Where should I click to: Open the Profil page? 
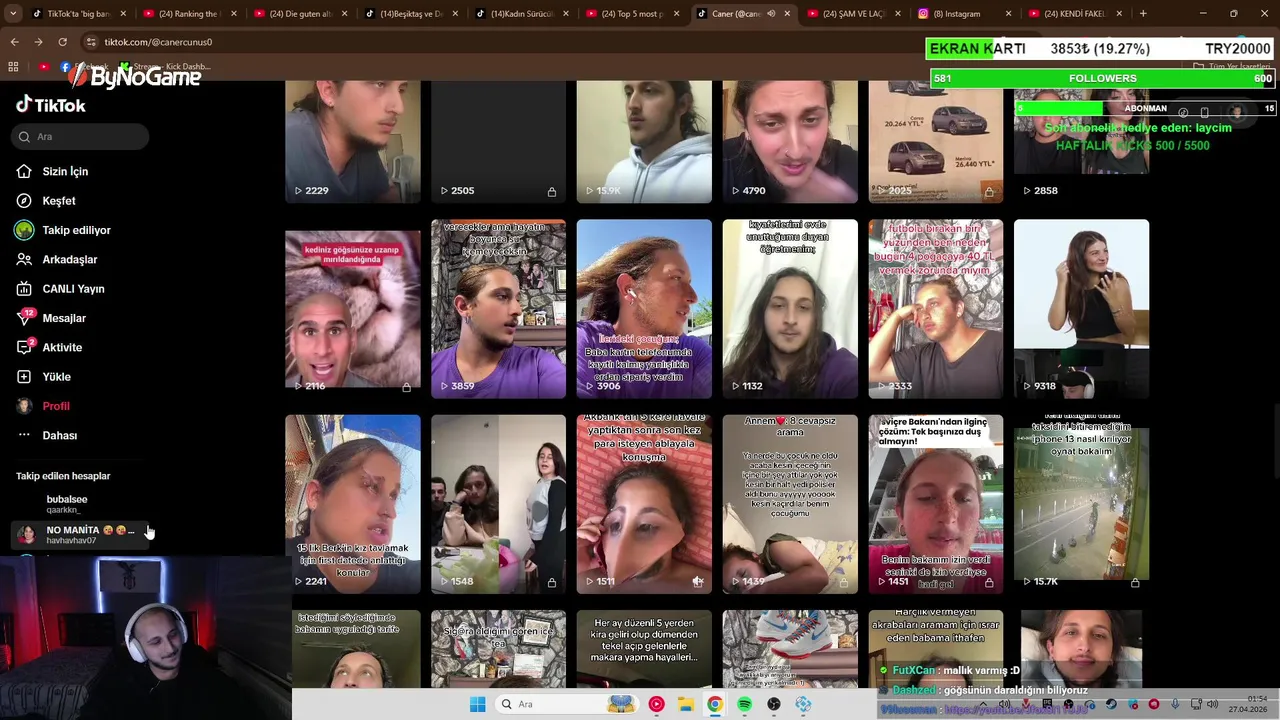[43, 406]
